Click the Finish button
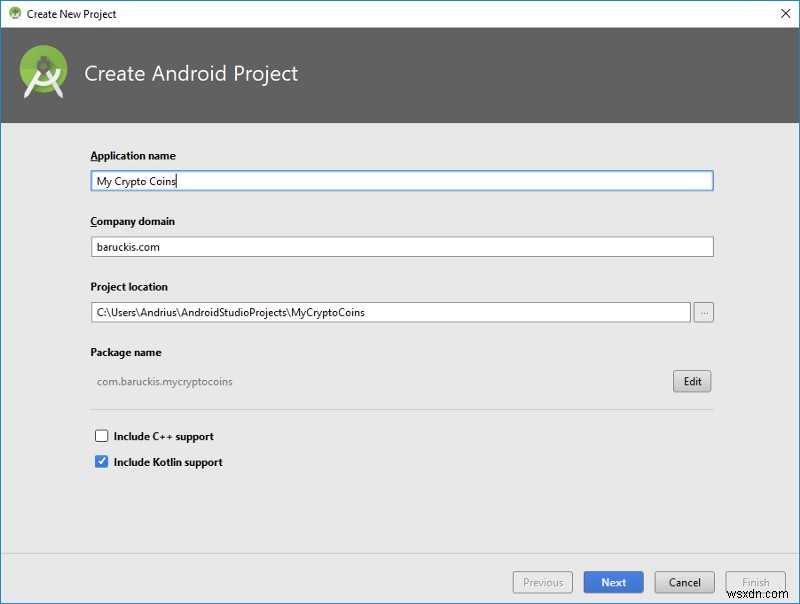800x604 pixels. 756,582
